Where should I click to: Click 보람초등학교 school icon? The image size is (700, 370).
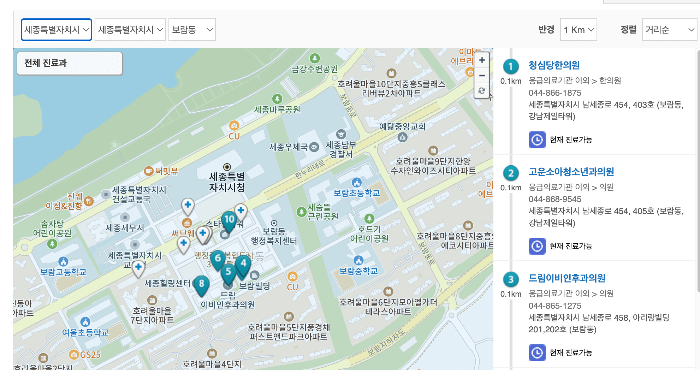[x=356, y=182]
